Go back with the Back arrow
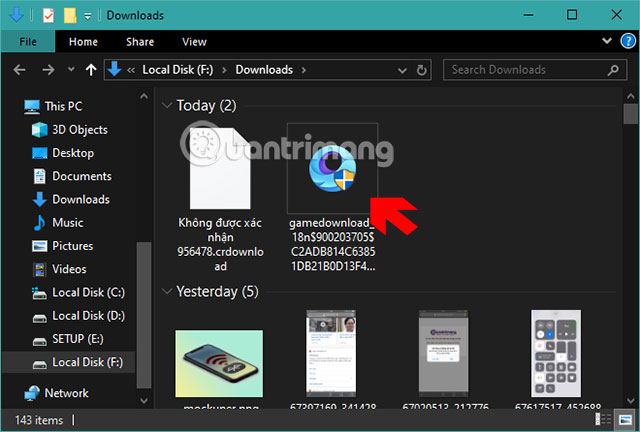Screen dimensions: 640x432 click(20, 70)
